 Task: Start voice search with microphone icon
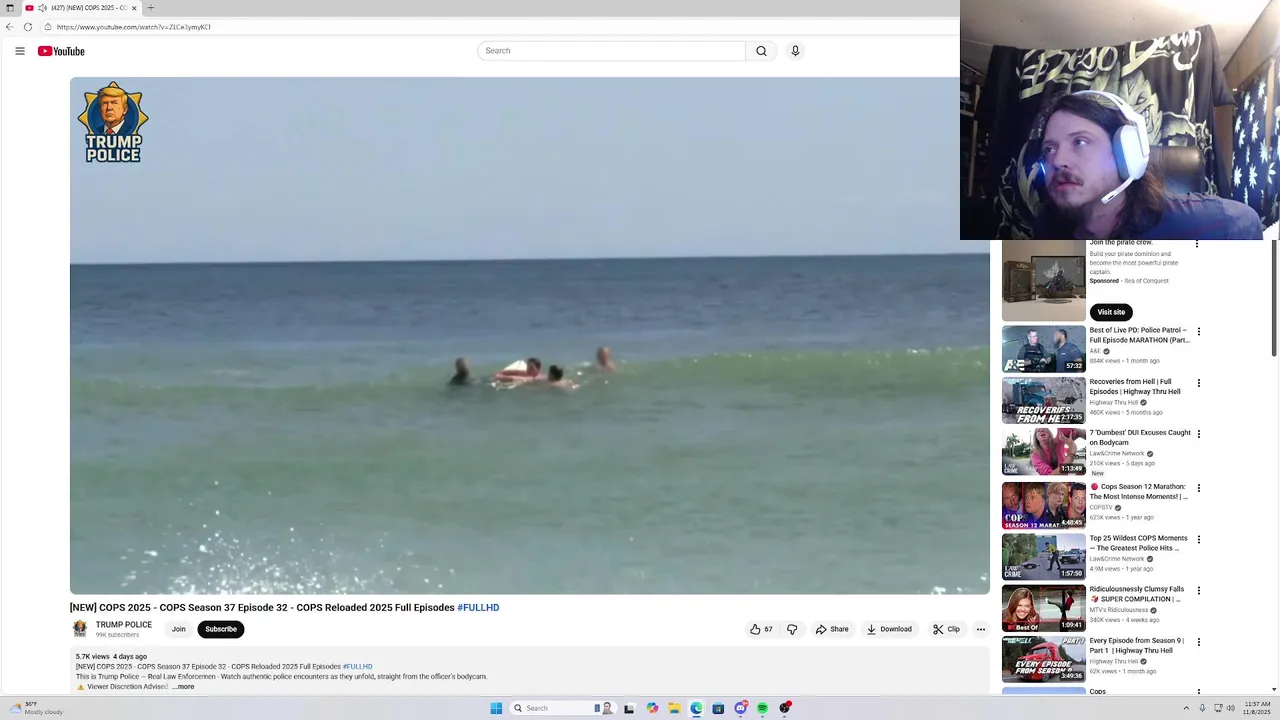pyautogui.click(x=795, y=51)
